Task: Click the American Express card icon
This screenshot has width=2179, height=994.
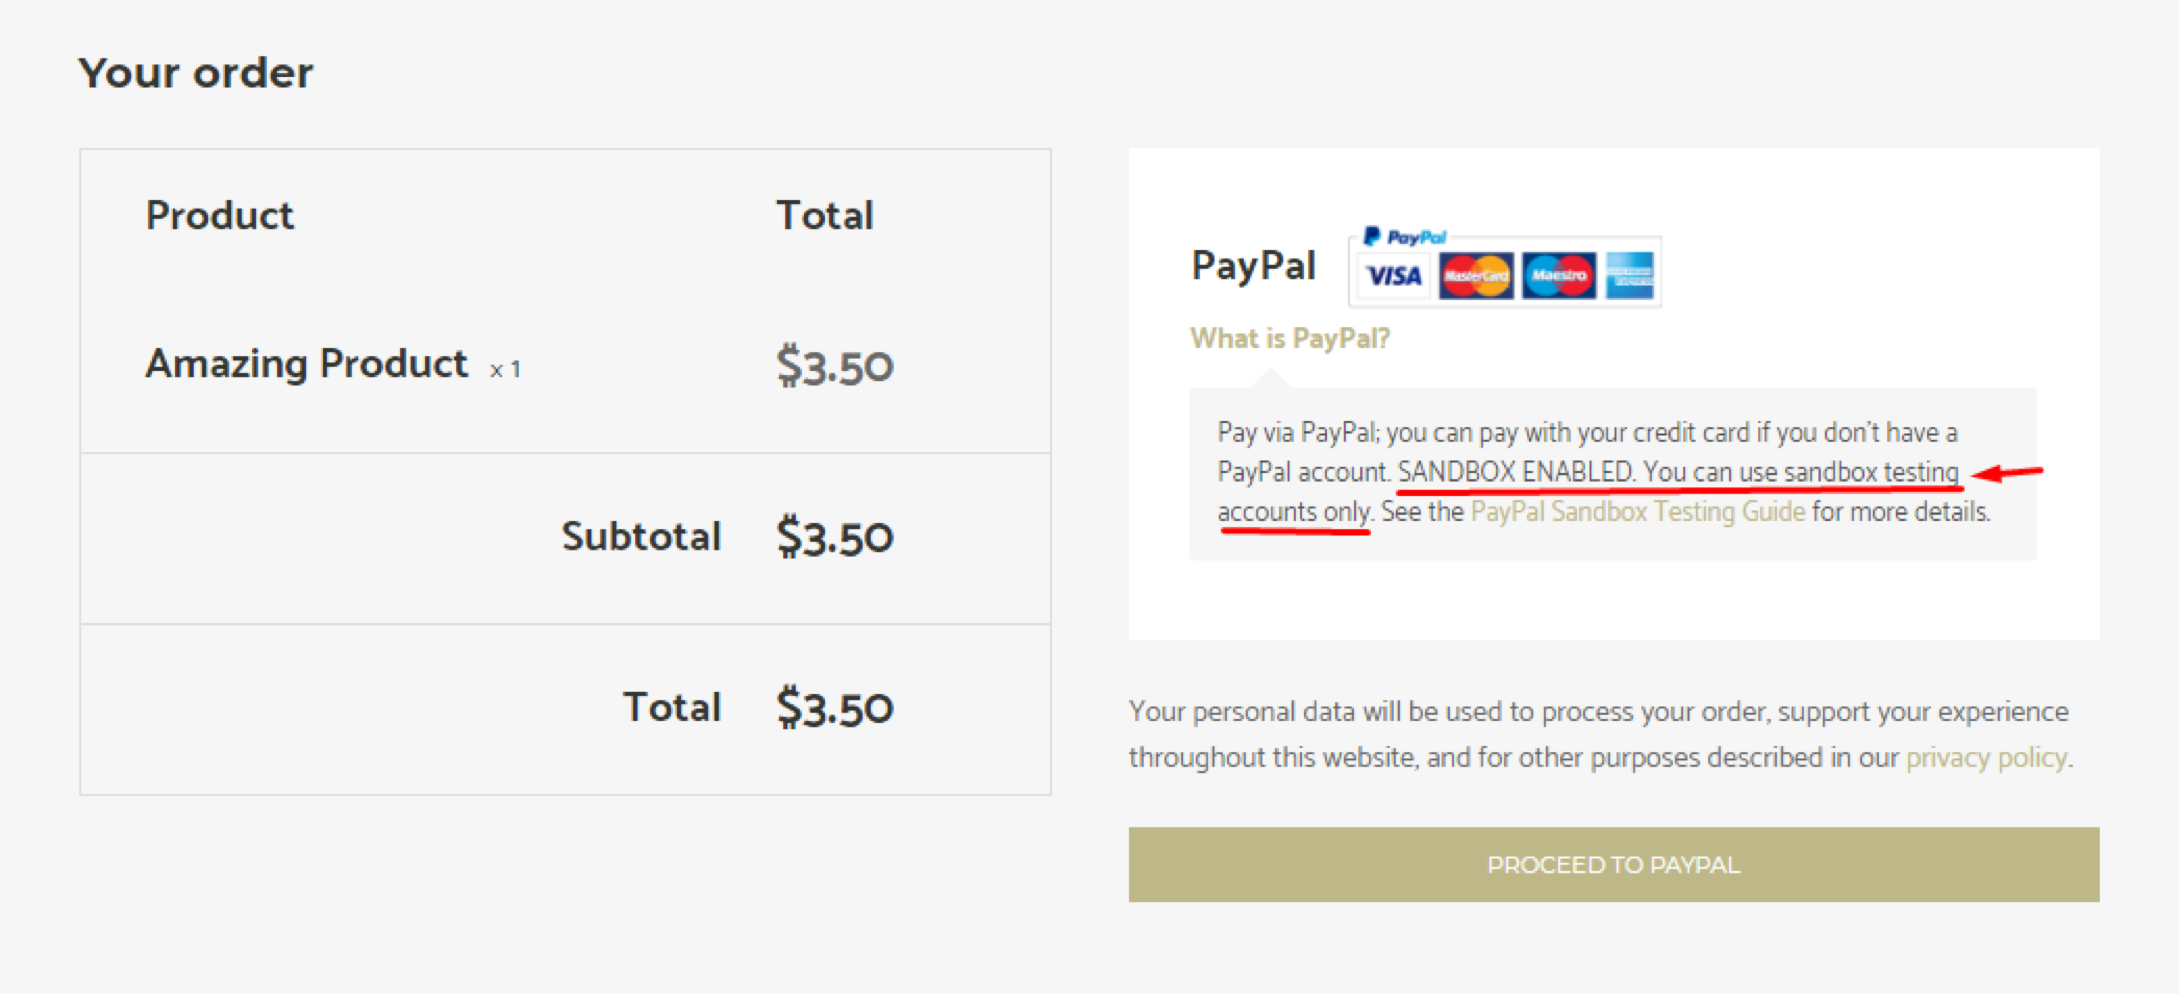Action: pyautogui.click(x=1630, y=276)
